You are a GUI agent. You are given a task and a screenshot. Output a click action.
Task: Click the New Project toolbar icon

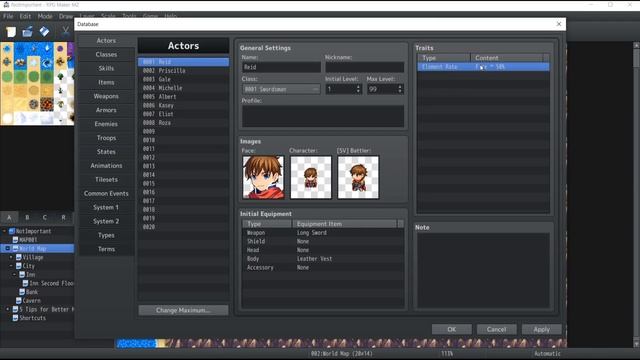(x=11, y=31)
